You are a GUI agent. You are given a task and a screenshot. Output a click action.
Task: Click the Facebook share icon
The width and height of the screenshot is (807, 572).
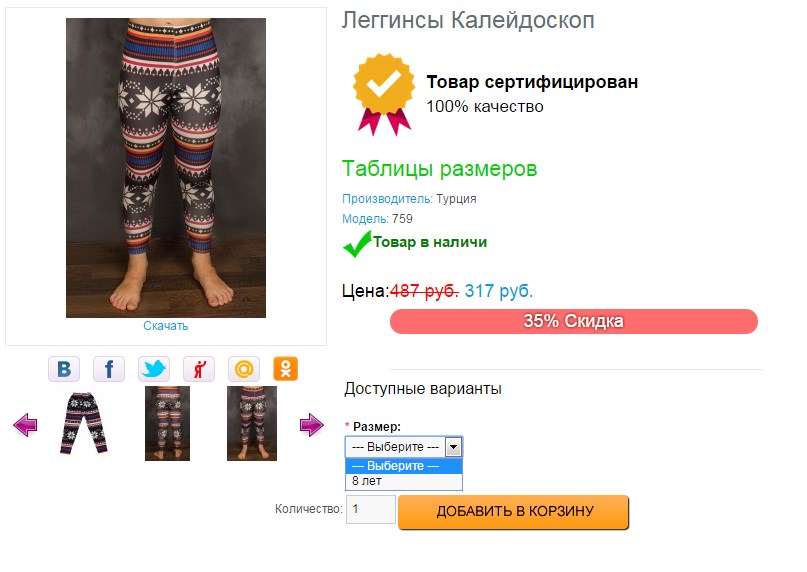click(109, 369)
